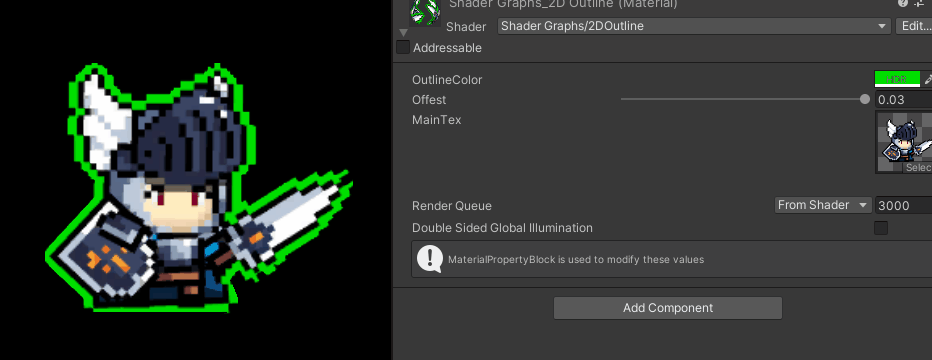Click the Render Queue value field 3000
932x360 pixels.
(x=903, y=206)
